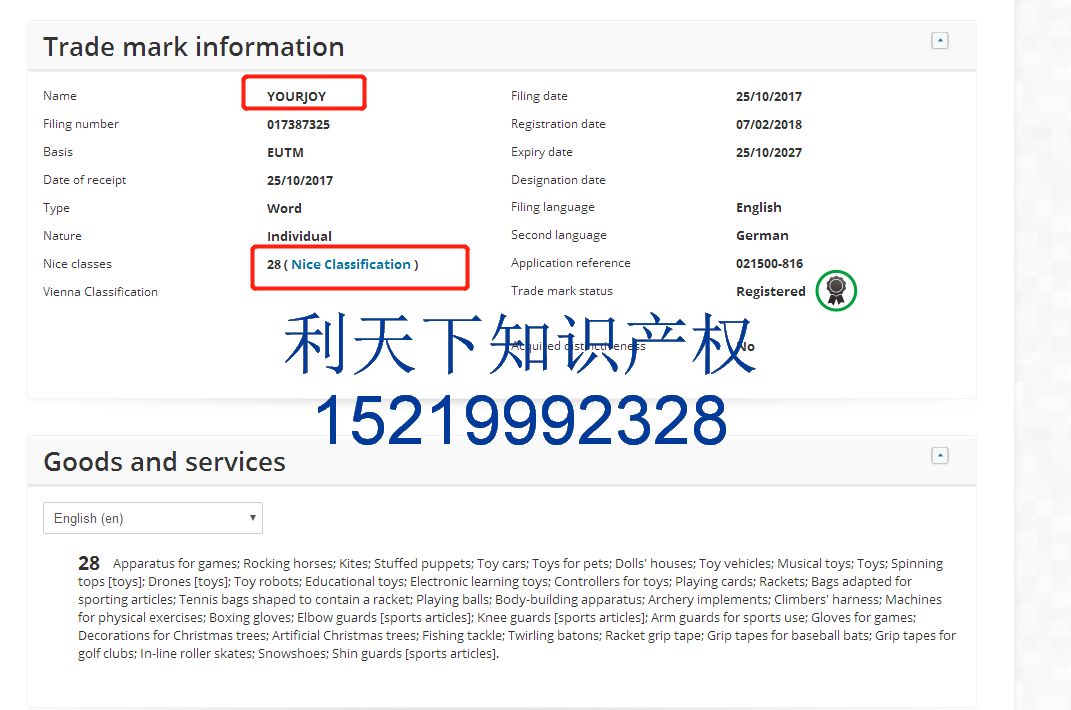Click the Registered status text
This screenshot has width=1071, height=710.
(771, 292)
